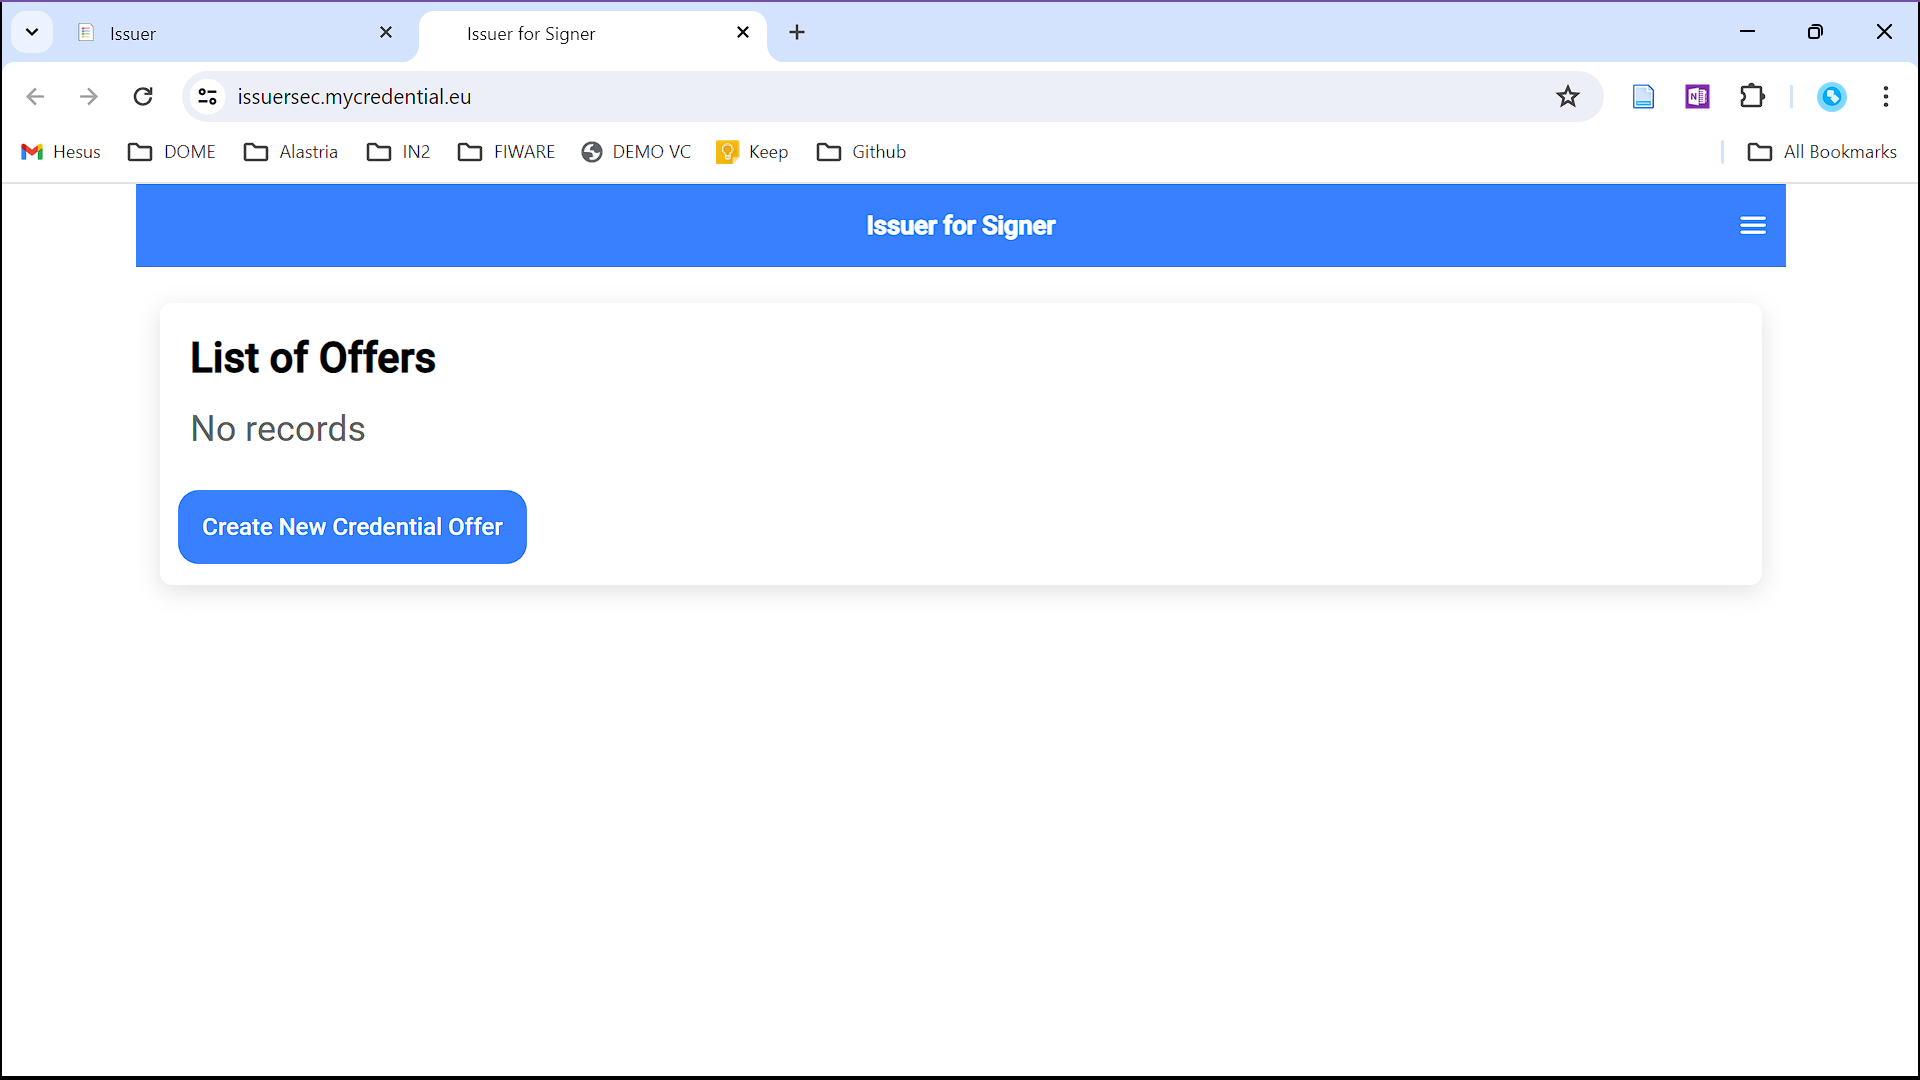Open the FIWARE bookmarks folder
Screen dimensions: 1920x1080
pyautogui.click(x=508, y=150)
